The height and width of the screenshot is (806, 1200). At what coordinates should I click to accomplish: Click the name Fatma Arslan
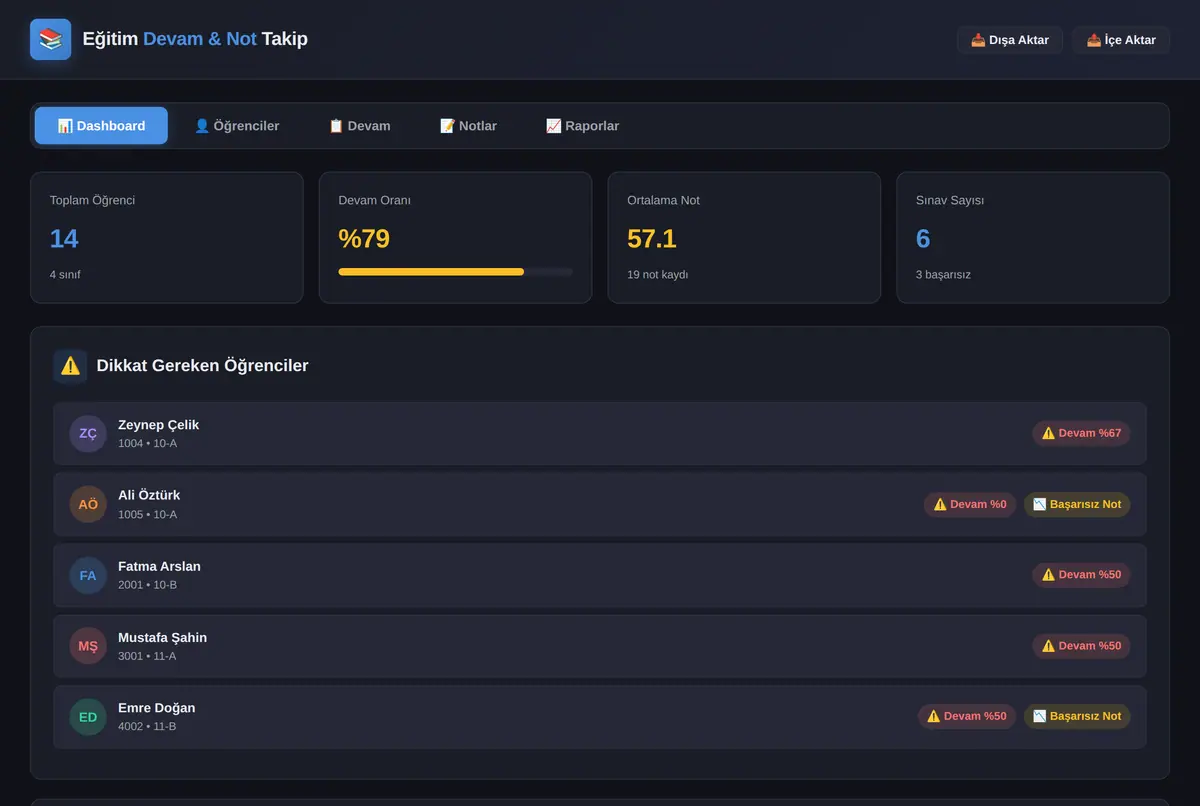(159, 567)
